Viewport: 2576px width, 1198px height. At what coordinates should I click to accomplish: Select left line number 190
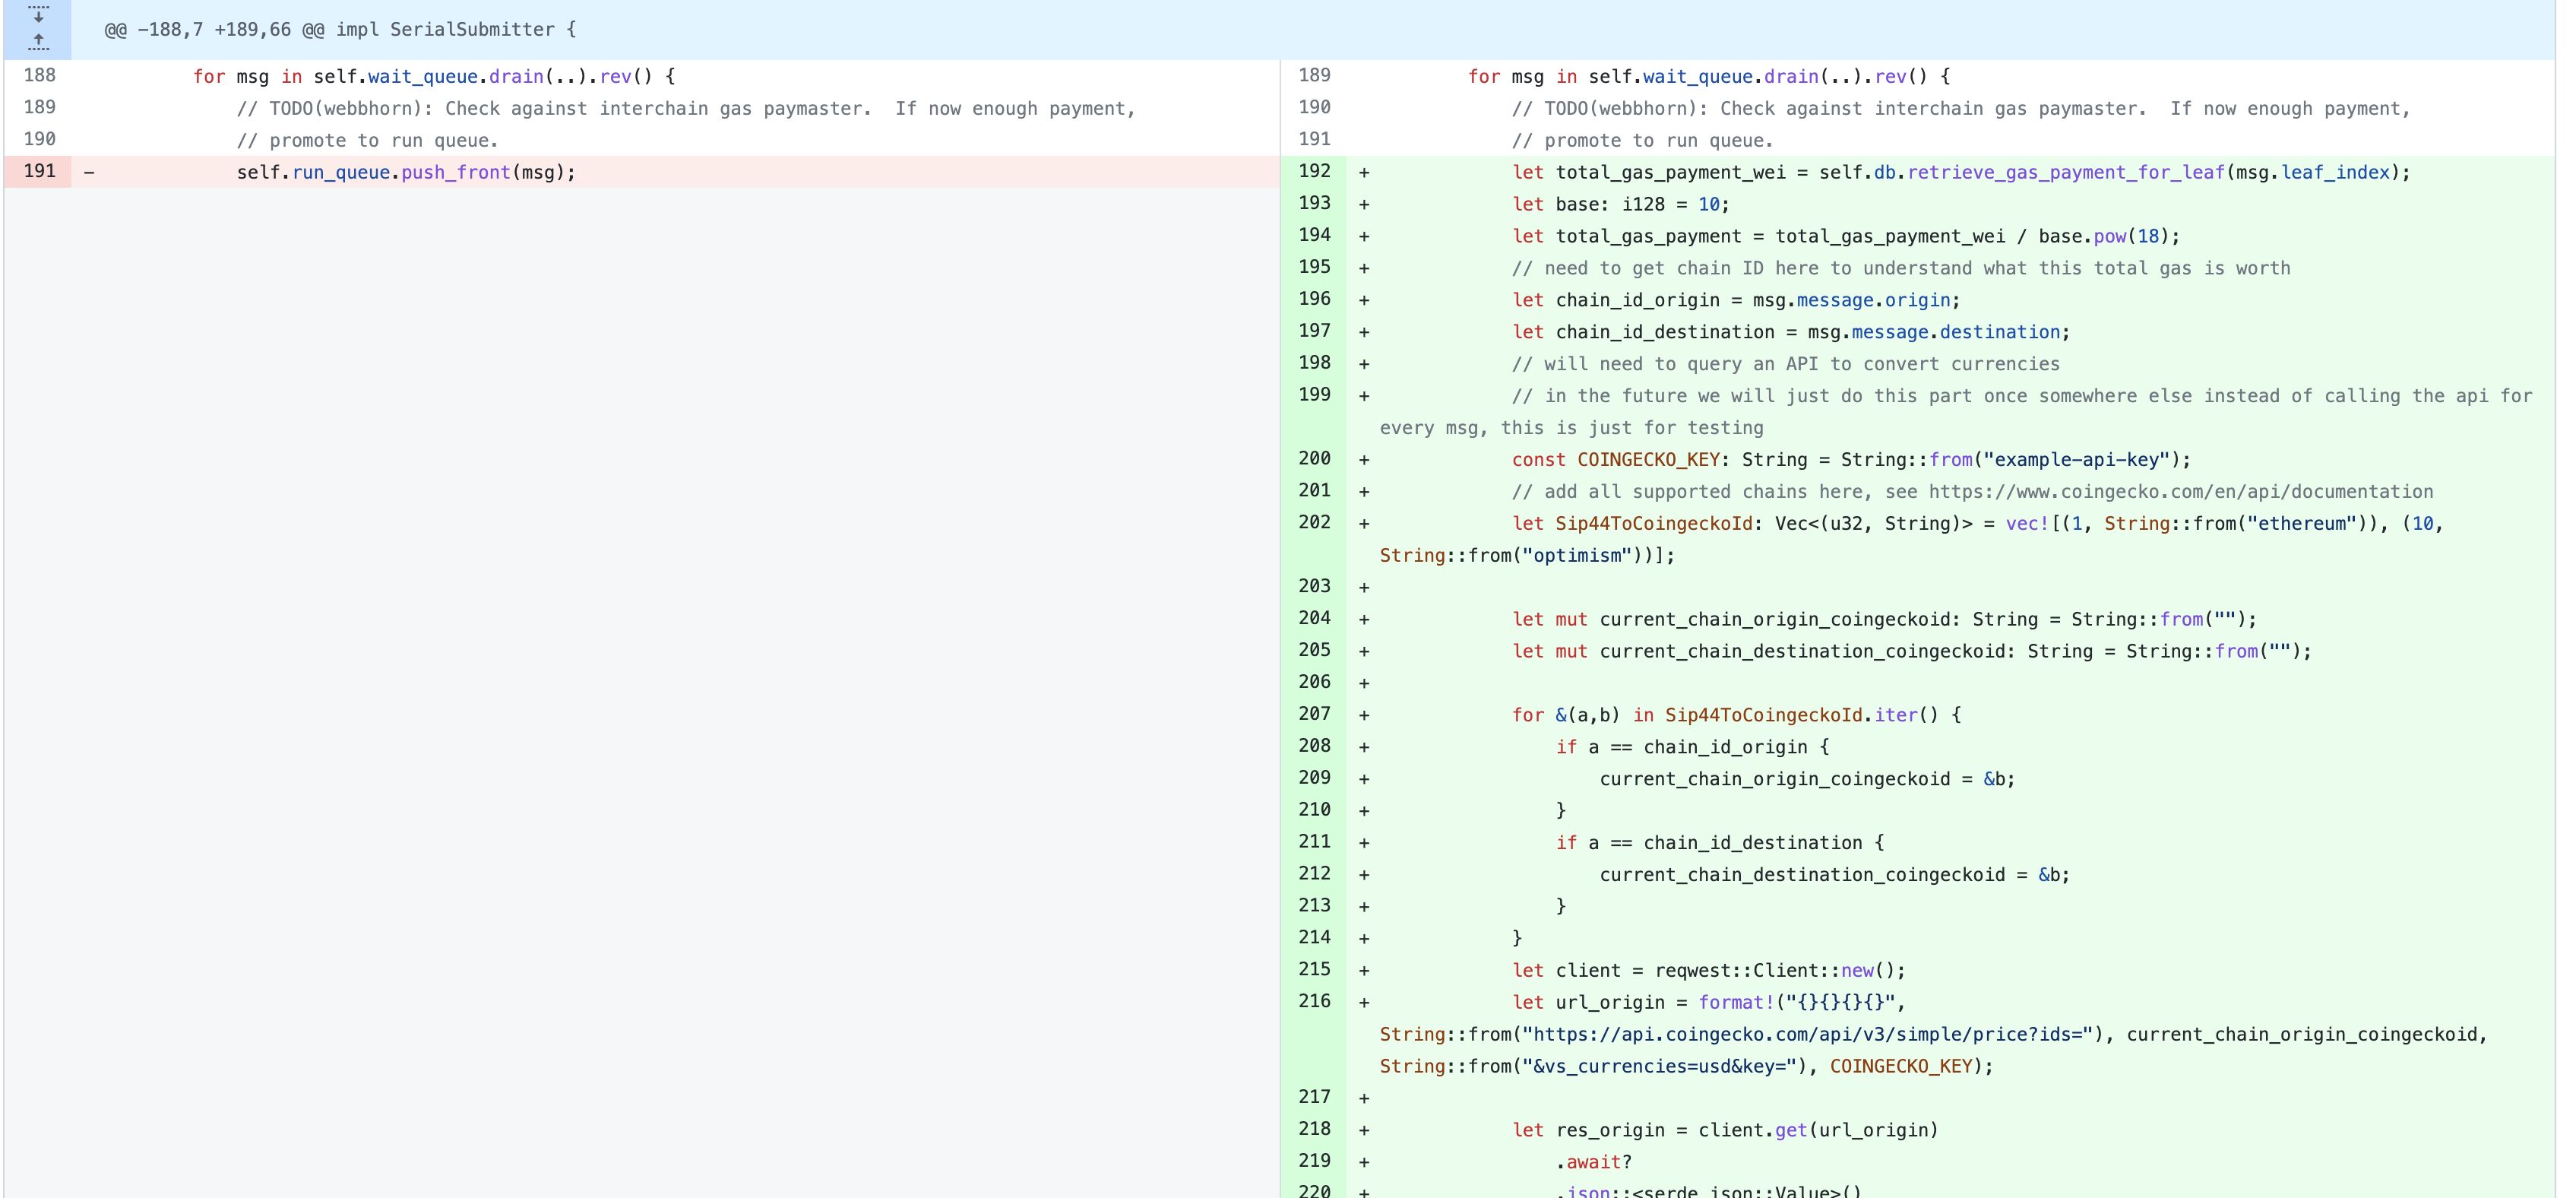pyautogui.click(x=39, y=139)
